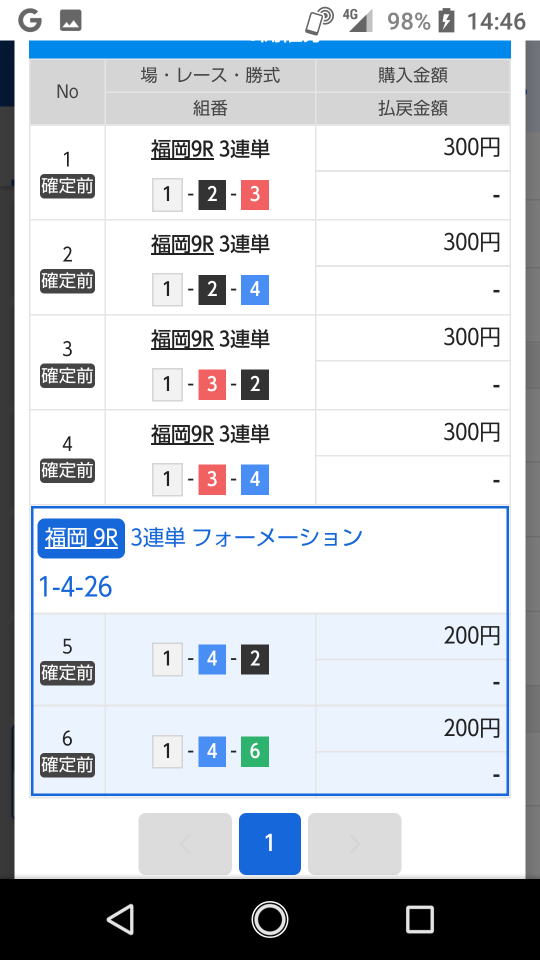
Task: Tap the 1-4-26 formation combination text
Action: (75, 587)
